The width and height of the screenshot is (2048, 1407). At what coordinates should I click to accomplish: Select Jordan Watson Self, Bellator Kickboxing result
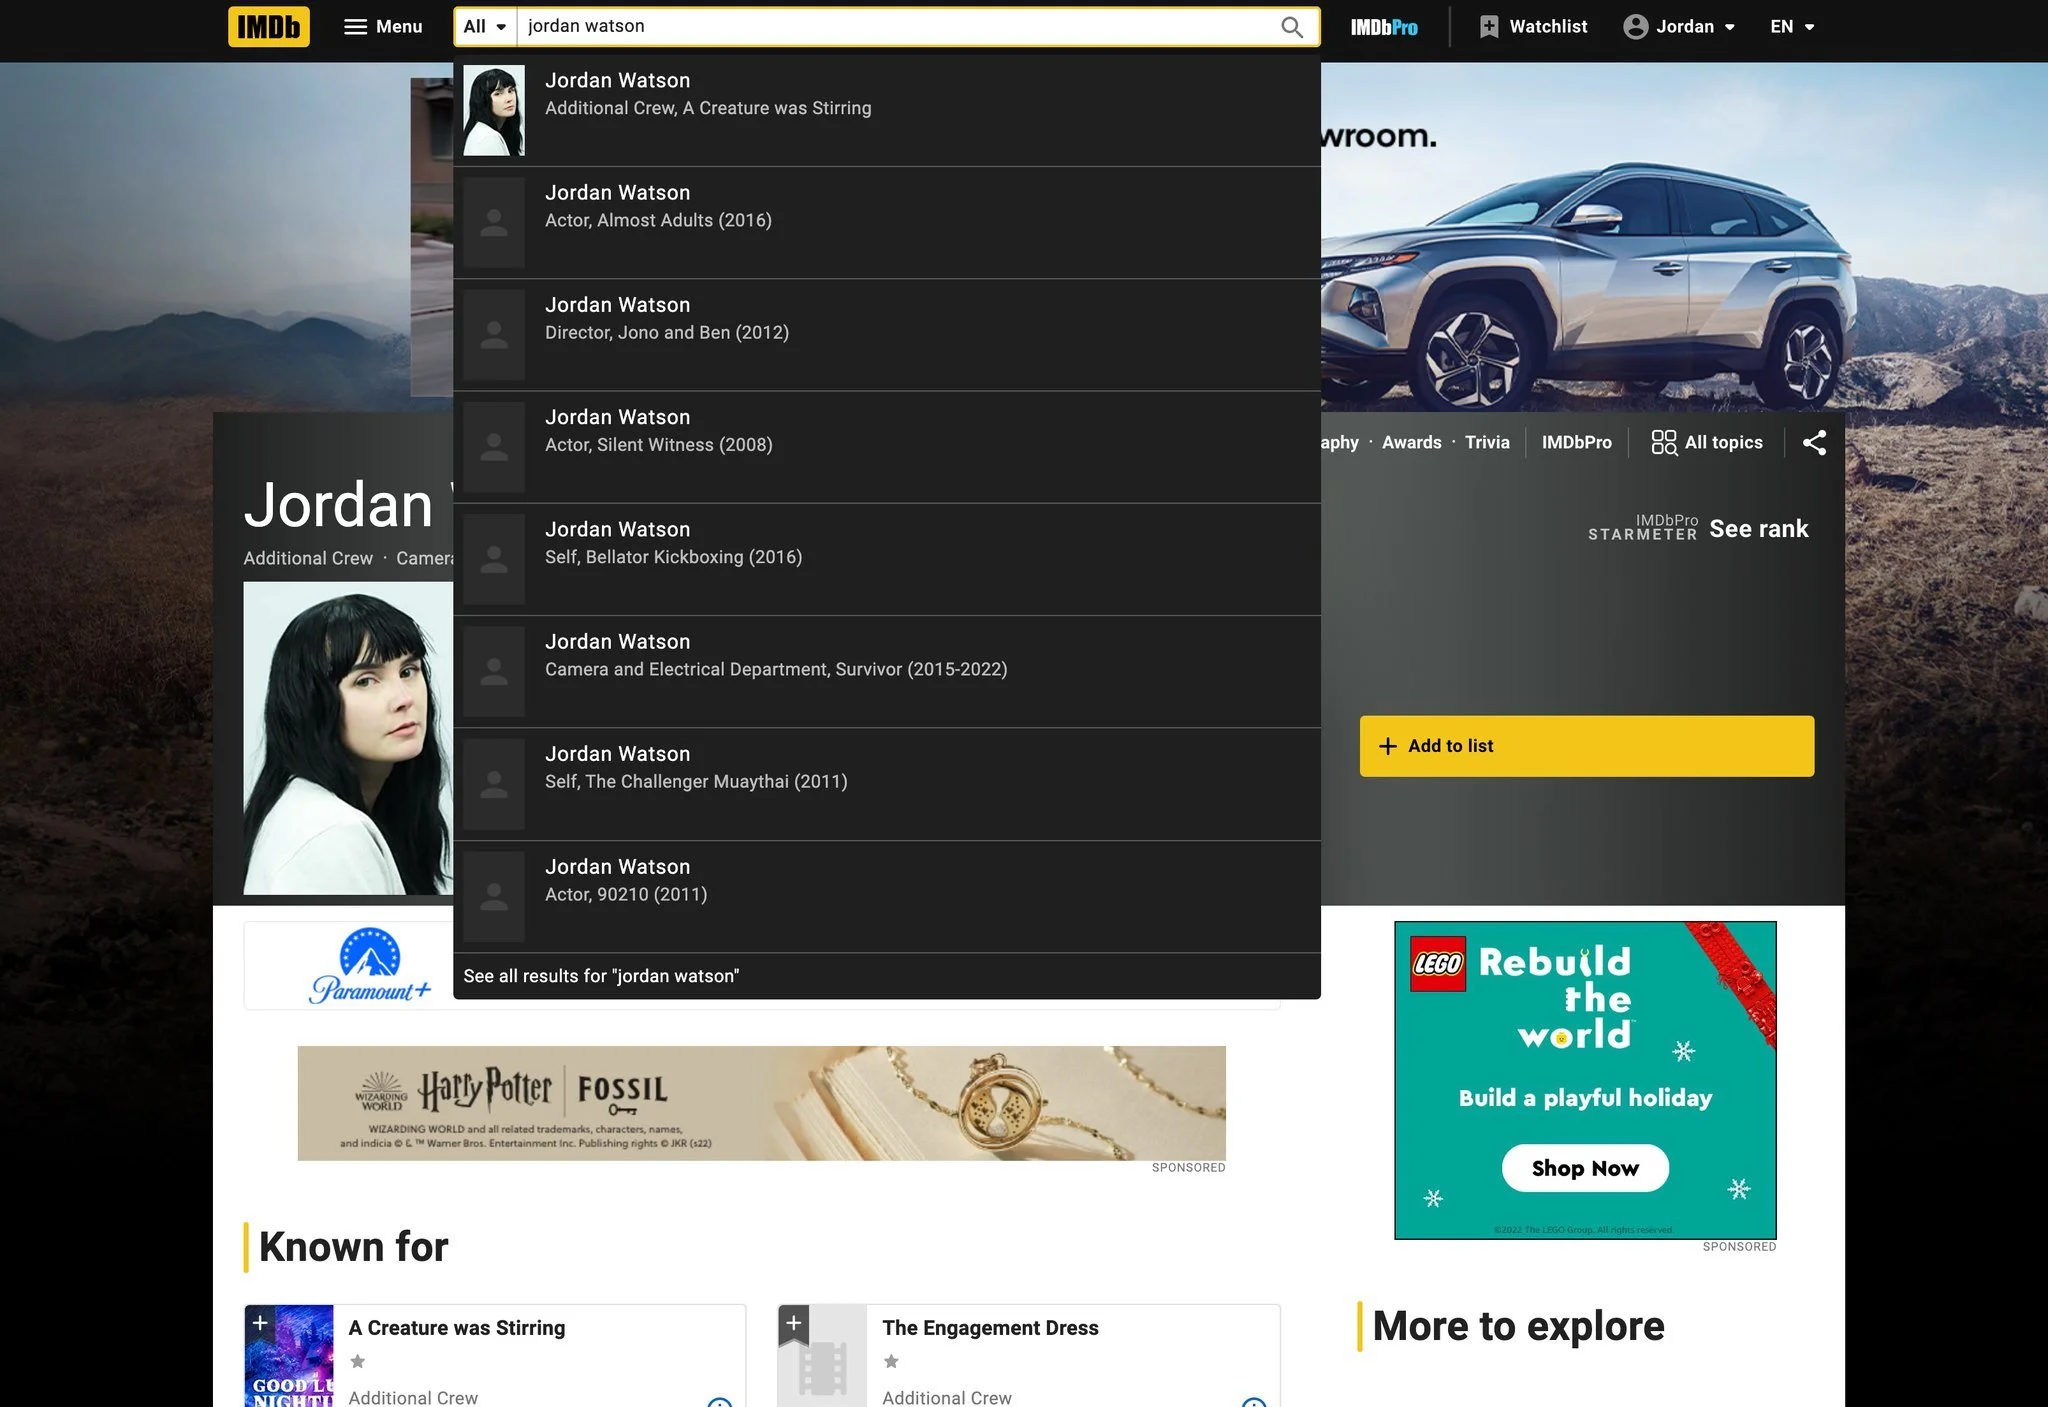(887, 559)
